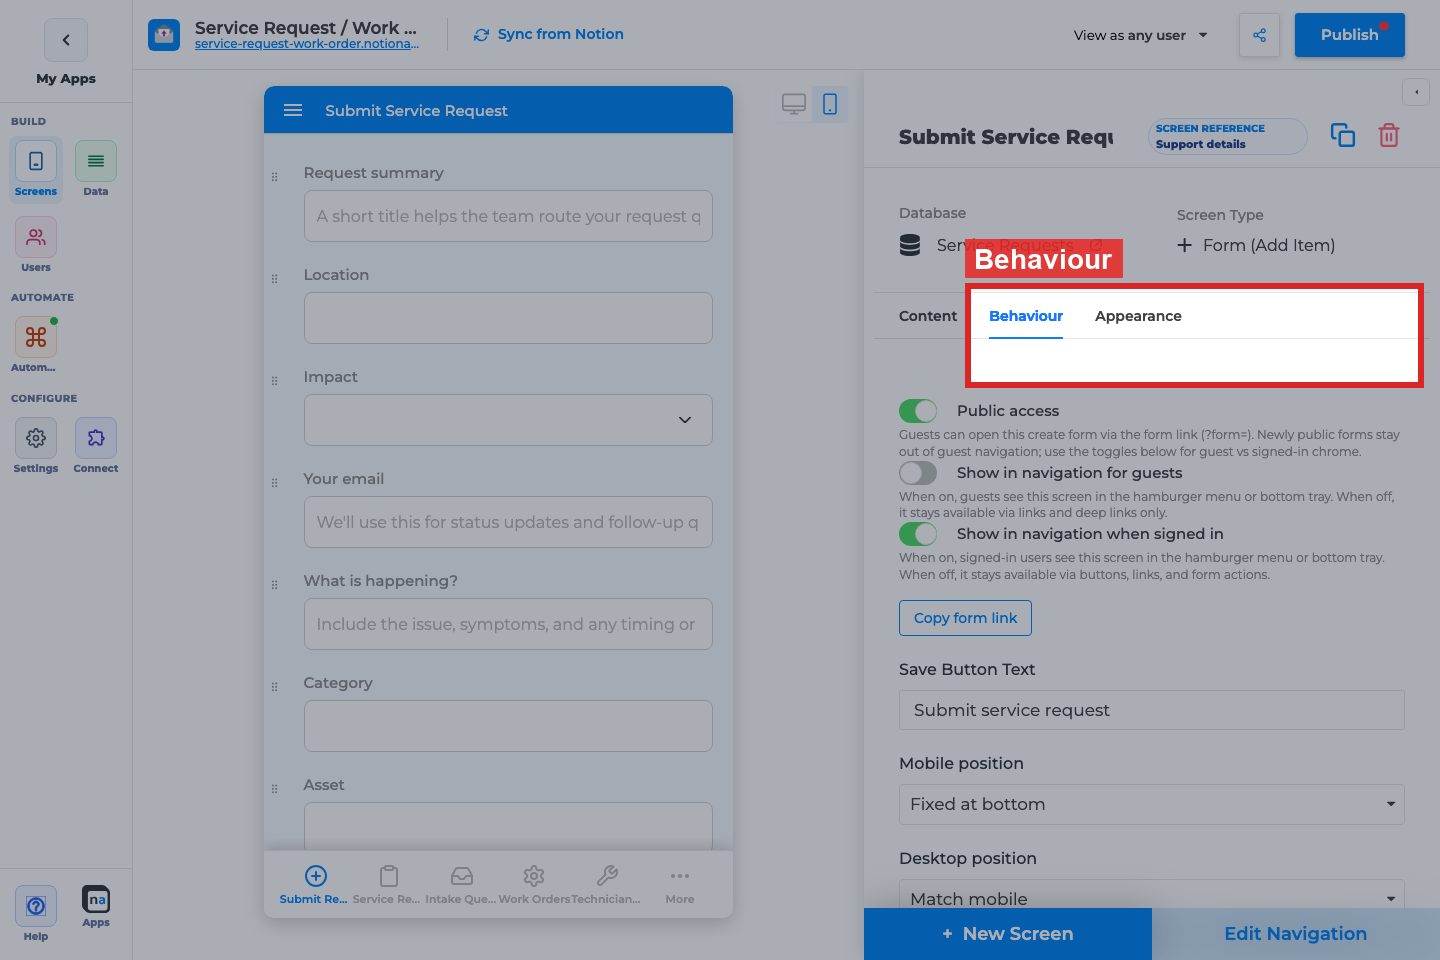Open the Data section
The width and height of the screenshot is (1440, 960).
tap(96, 169)
